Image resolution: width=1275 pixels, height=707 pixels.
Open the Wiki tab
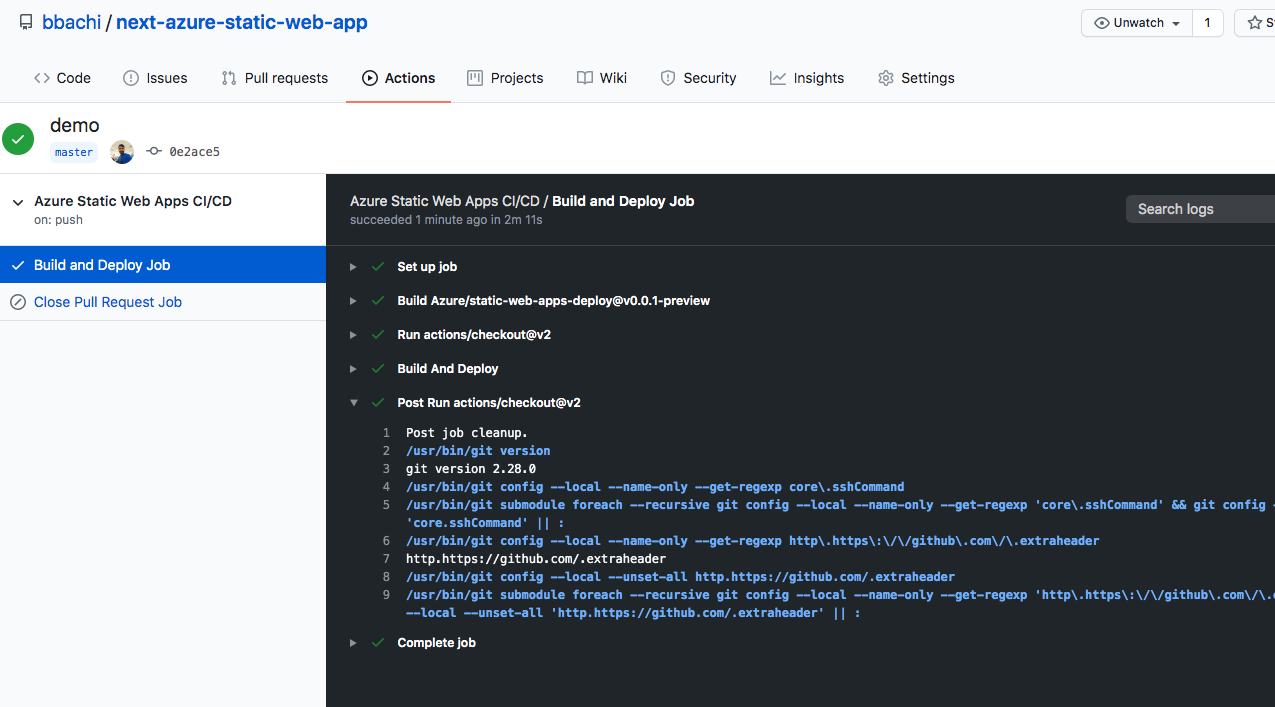coord(602,78)
